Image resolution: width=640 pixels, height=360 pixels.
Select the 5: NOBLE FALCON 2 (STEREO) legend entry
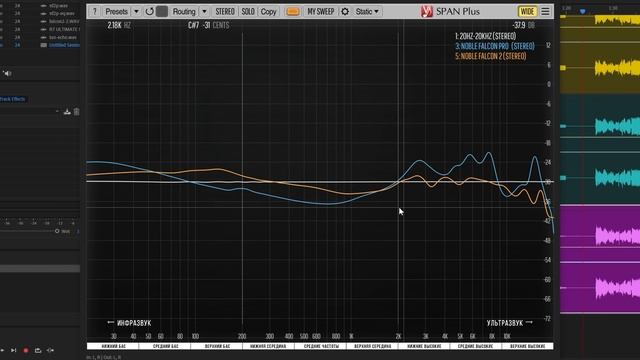[x=491, y=56]
